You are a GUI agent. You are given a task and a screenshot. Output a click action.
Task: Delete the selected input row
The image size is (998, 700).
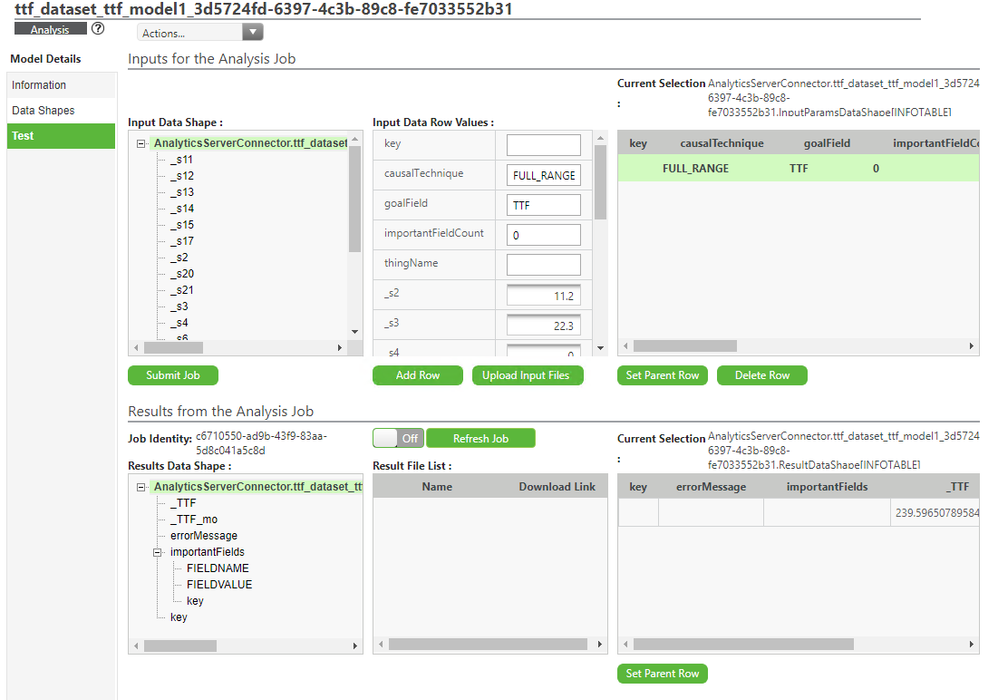tap(761, 375)
